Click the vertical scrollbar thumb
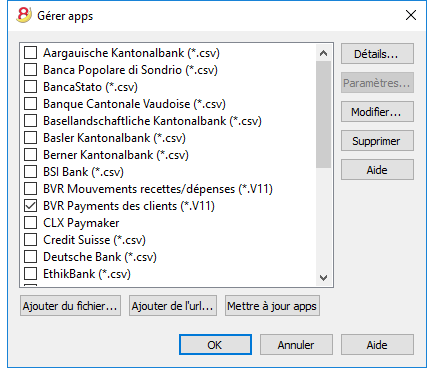The height and width of the screenshot is (375, 434). tap(323, 114)
